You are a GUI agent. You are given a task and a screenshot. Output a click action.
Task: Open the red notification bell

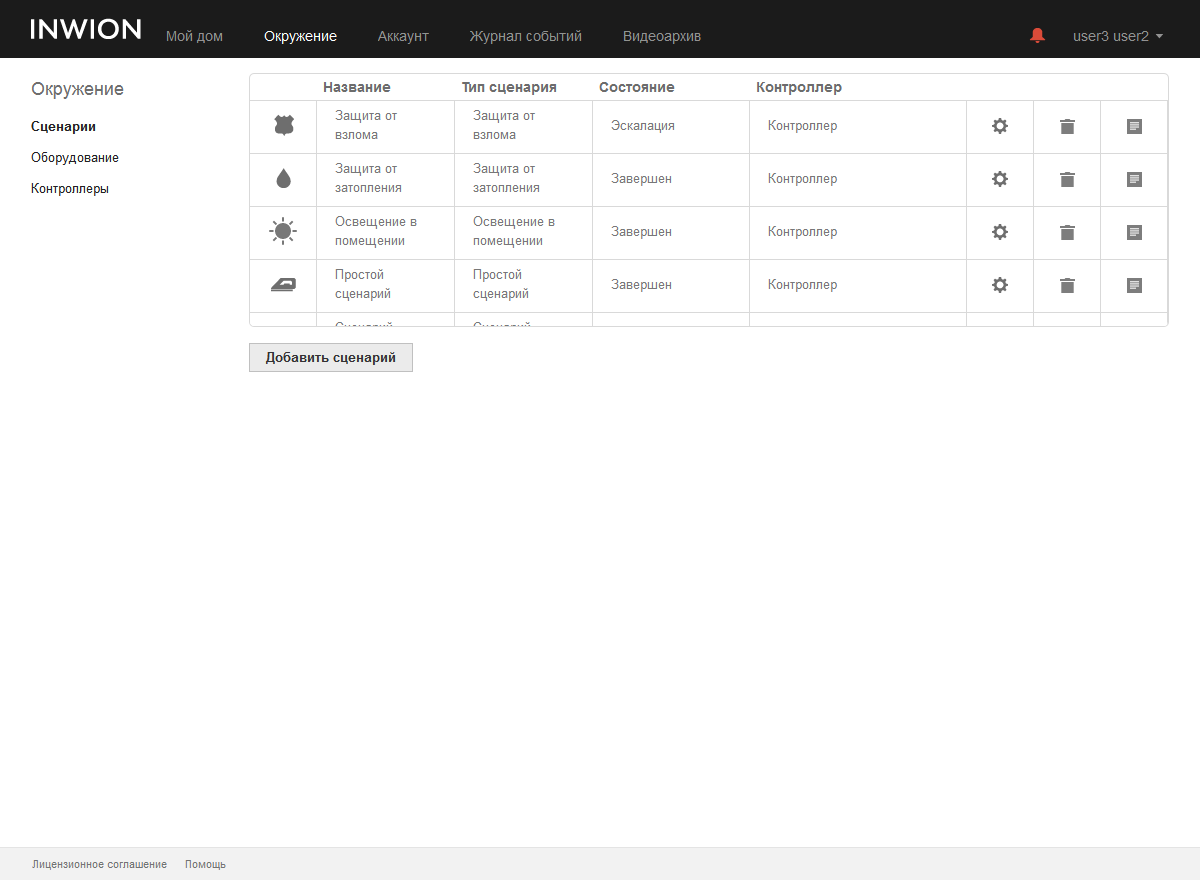[1037, 35]
